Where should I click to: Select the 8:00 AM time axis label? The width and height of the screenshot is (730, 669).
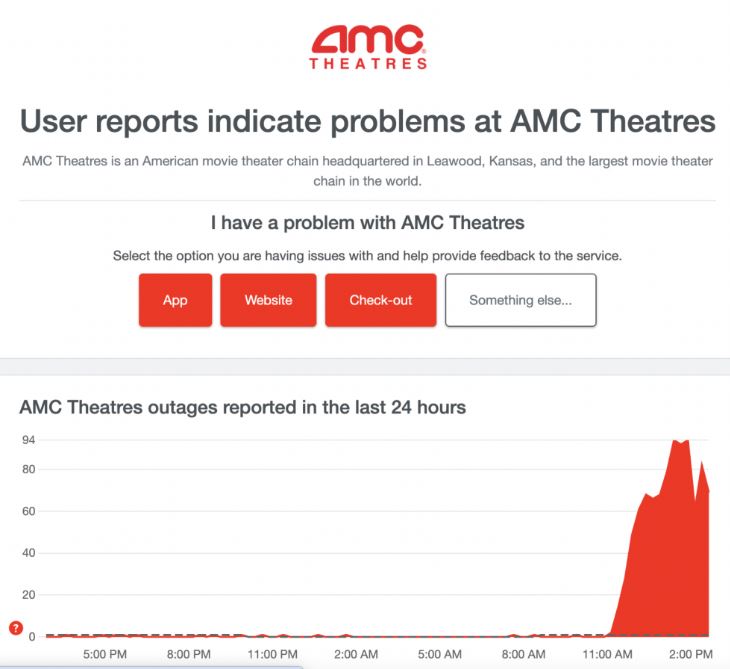coord(523,655)
